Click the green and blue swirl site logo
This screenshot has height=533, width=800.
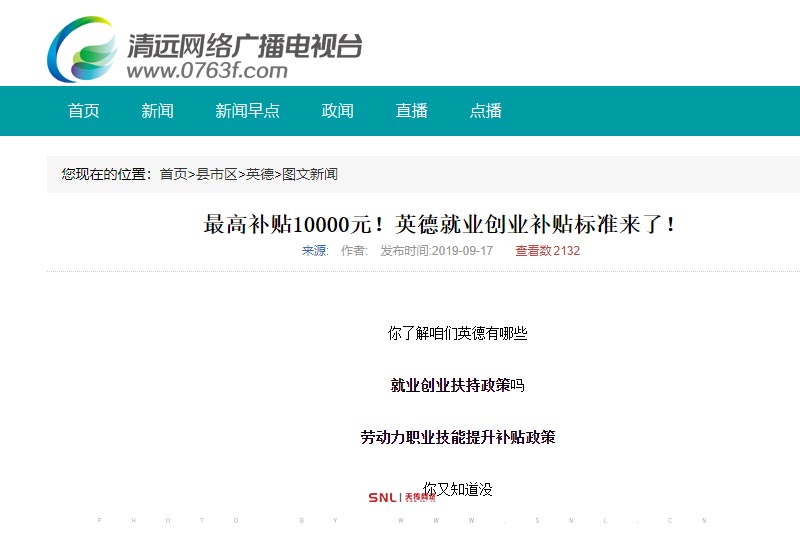pyautogui.click(x=82, y=48)
